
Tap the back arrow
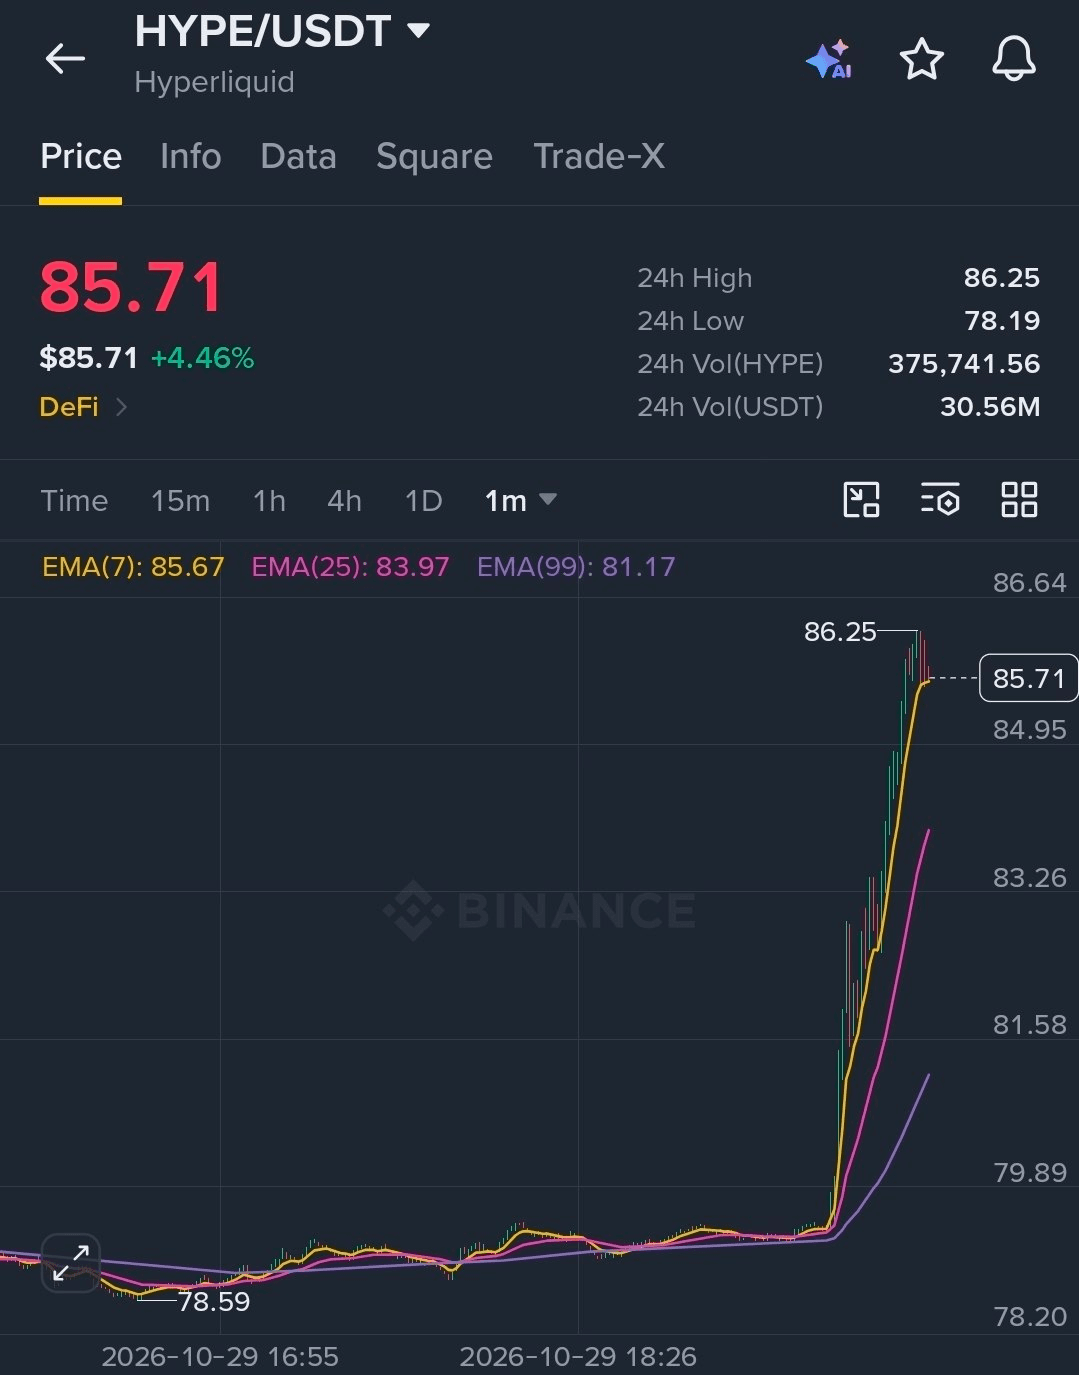pos(65,59)
